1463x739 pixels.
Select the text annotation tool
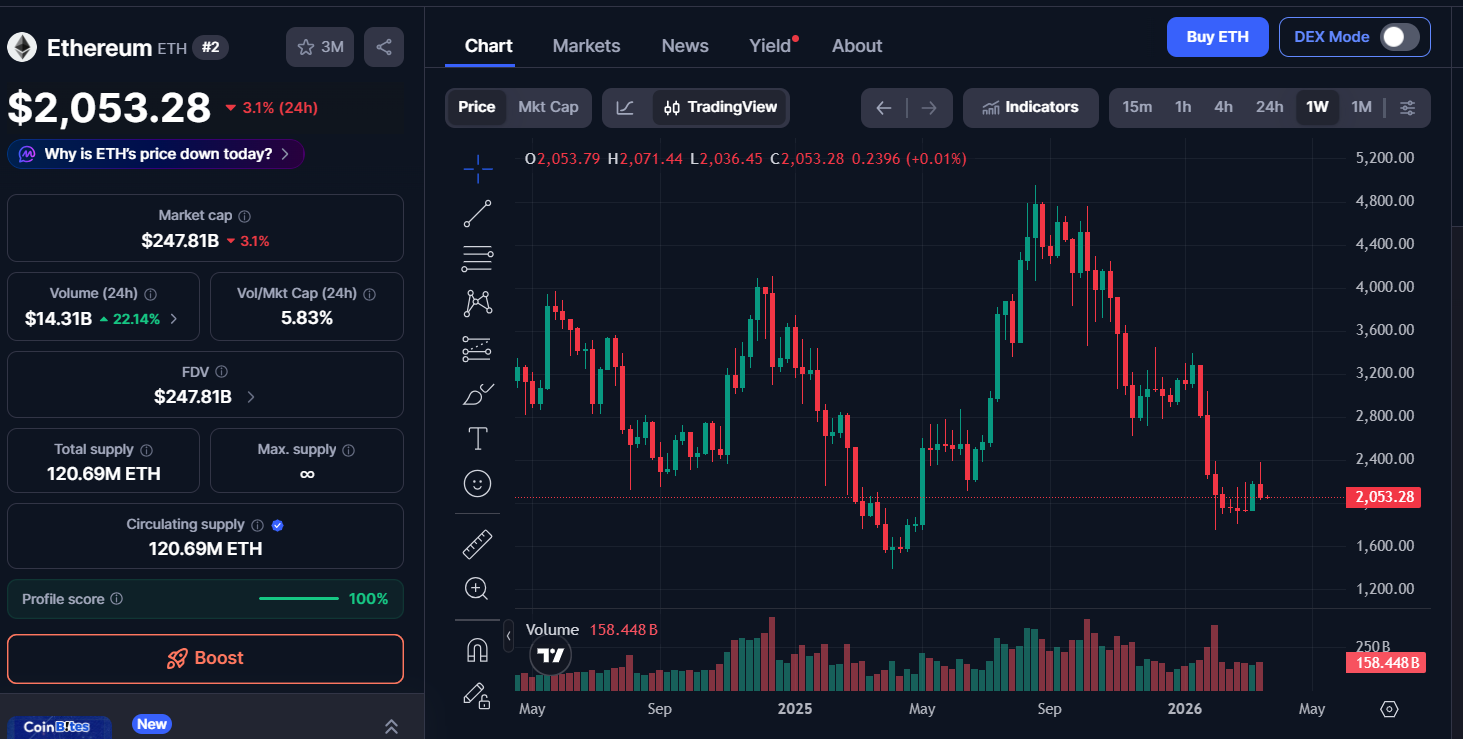point(478,438)
